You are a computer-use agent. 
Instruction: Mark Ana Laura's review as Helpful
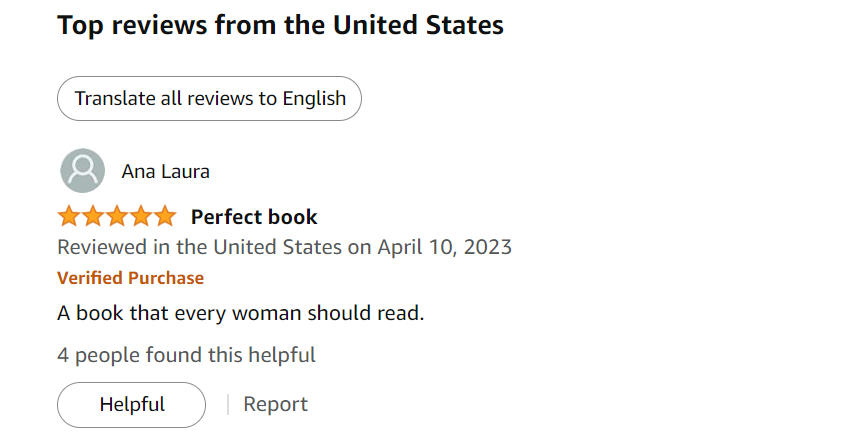tap(132, 405)
